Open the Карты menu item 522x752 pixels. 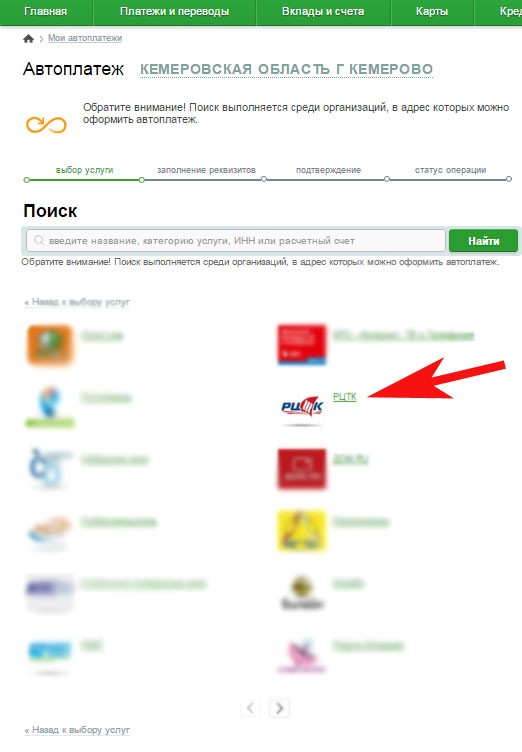[x=432, y=12]
